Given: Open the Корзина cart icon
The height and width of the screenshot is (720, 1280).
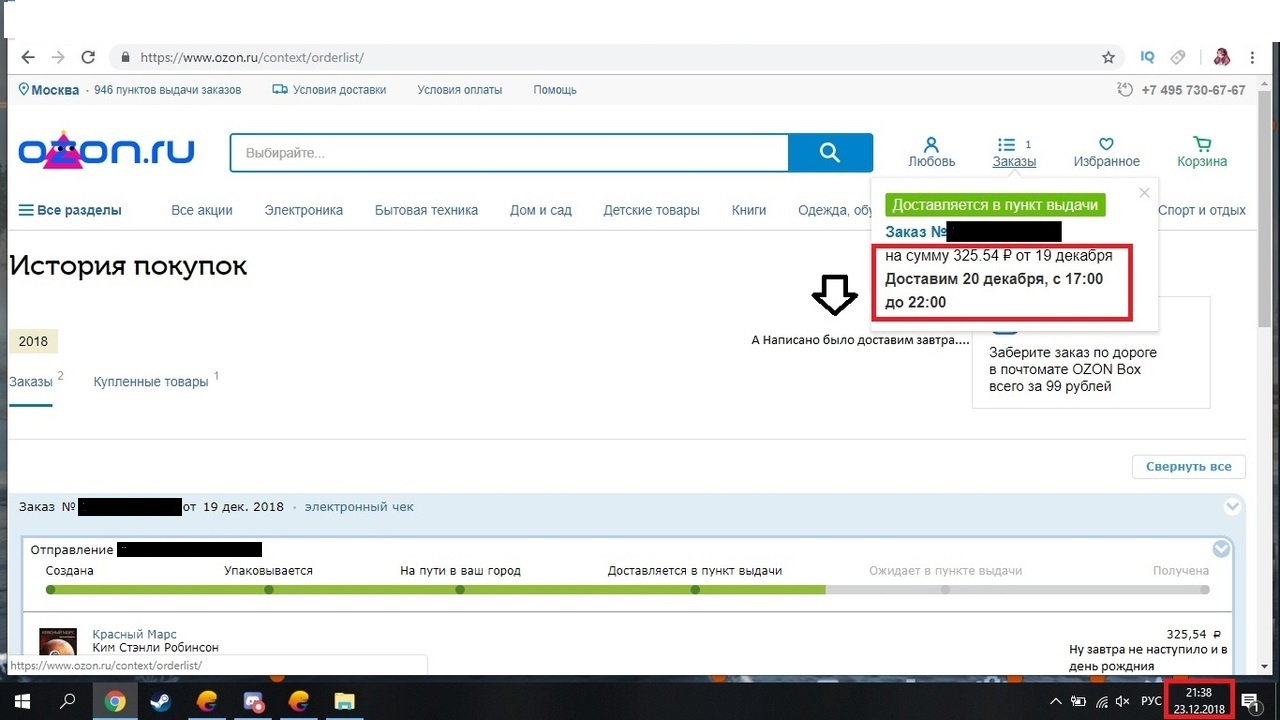Looking at the screenshot, I should pos(1202,152).
